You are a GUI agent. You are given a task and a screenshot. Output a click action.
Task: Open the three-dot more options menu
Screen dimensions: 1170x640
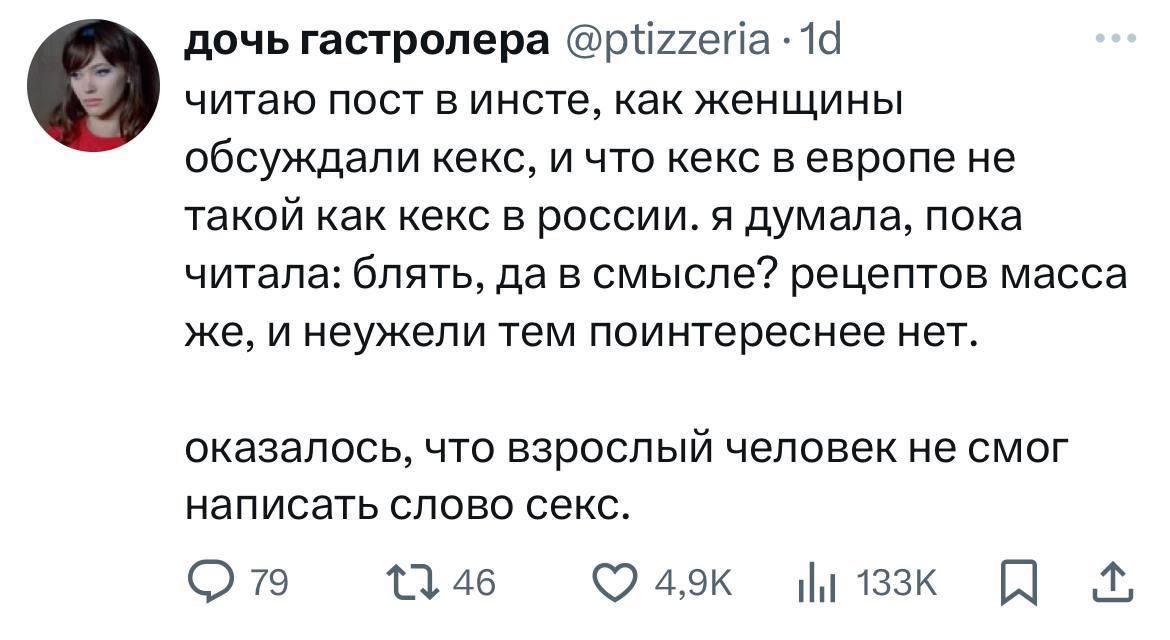coord(1116,40)
